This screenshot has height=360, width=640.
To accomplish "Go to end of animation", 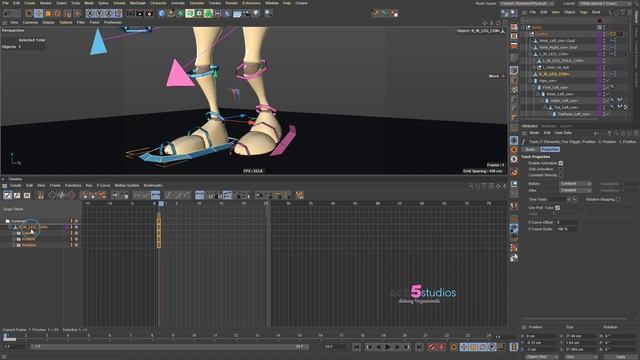I will (419, 347).
